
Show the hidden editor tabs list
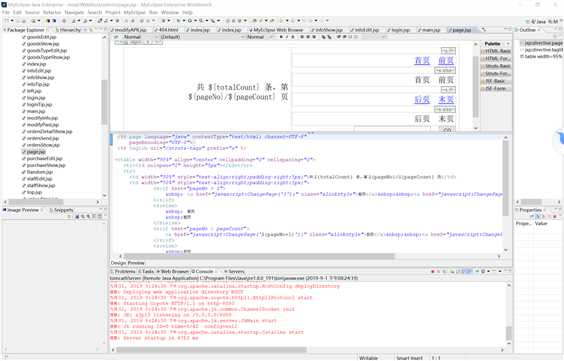pos(485,30)
